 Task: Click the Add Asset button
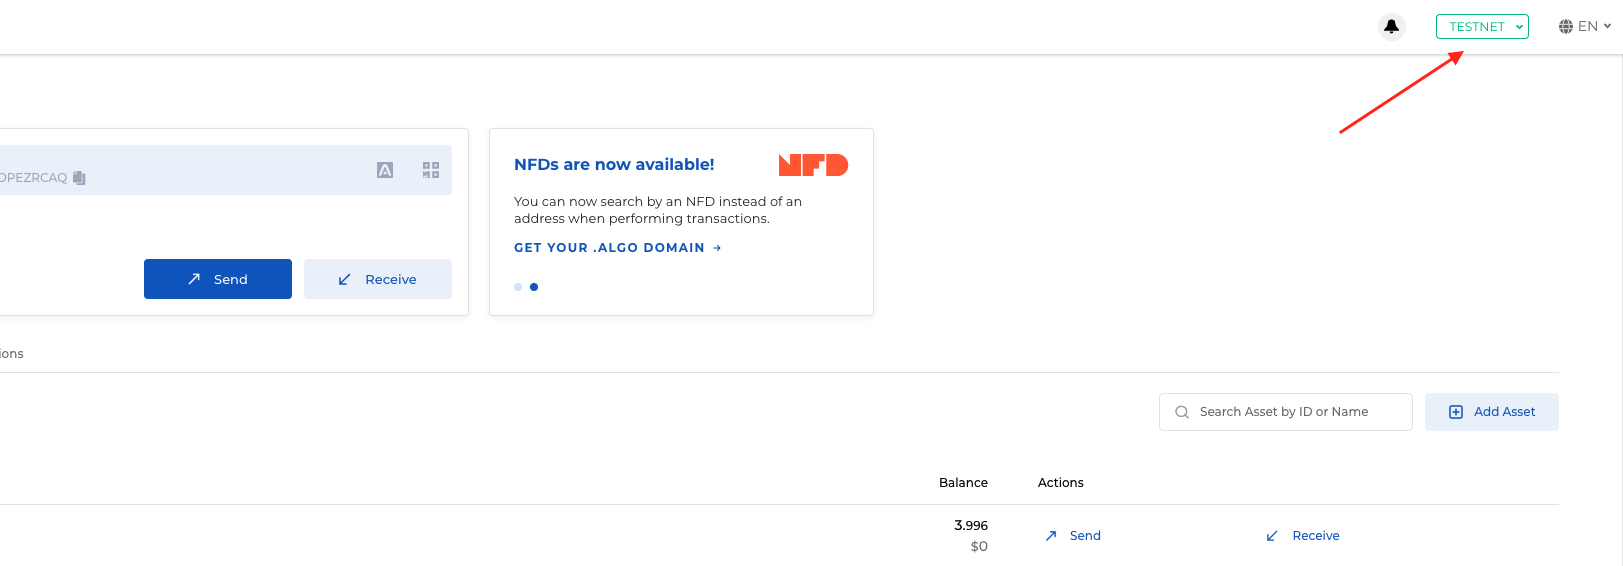(1491, 412)
